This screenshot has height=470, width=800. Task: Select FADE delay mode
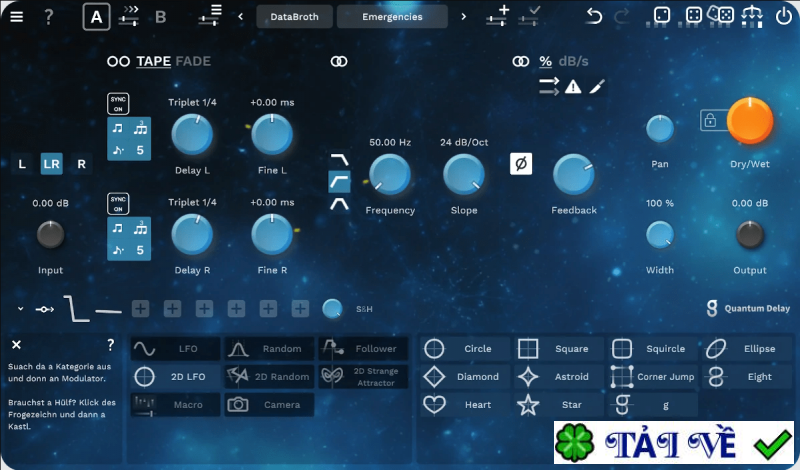pyautogui.click(x=193, y=61)
